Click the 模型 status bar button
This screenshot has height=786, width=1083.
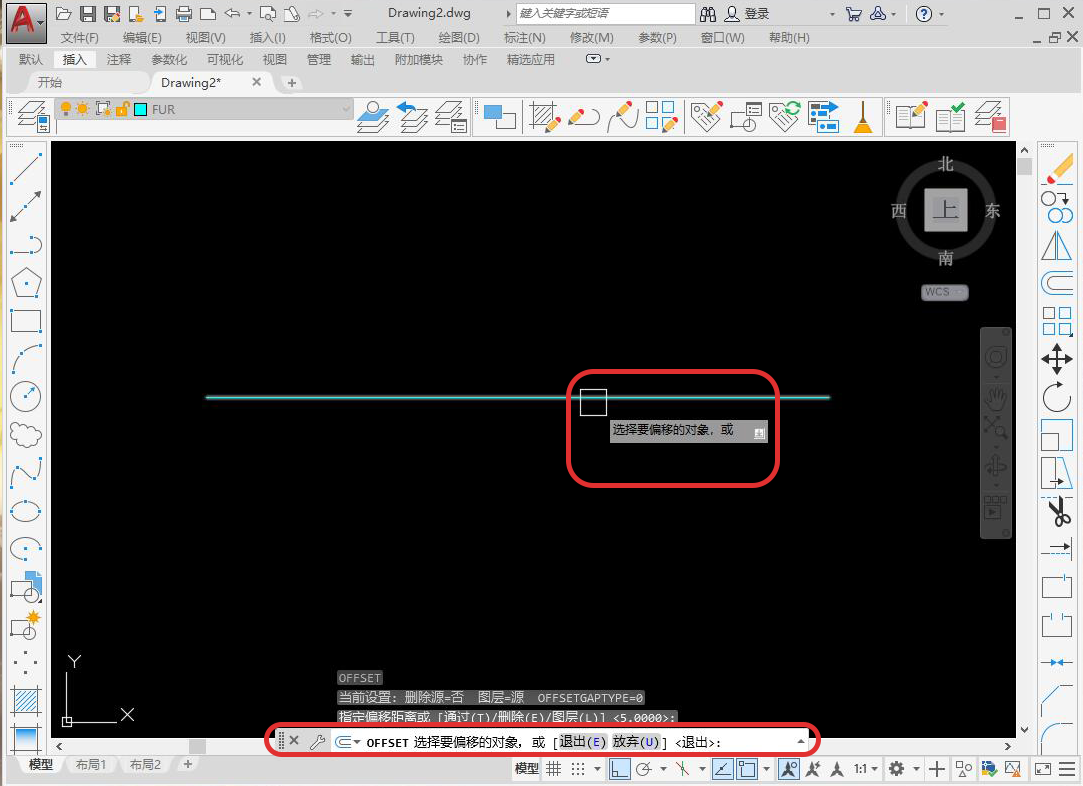[526, 769]
